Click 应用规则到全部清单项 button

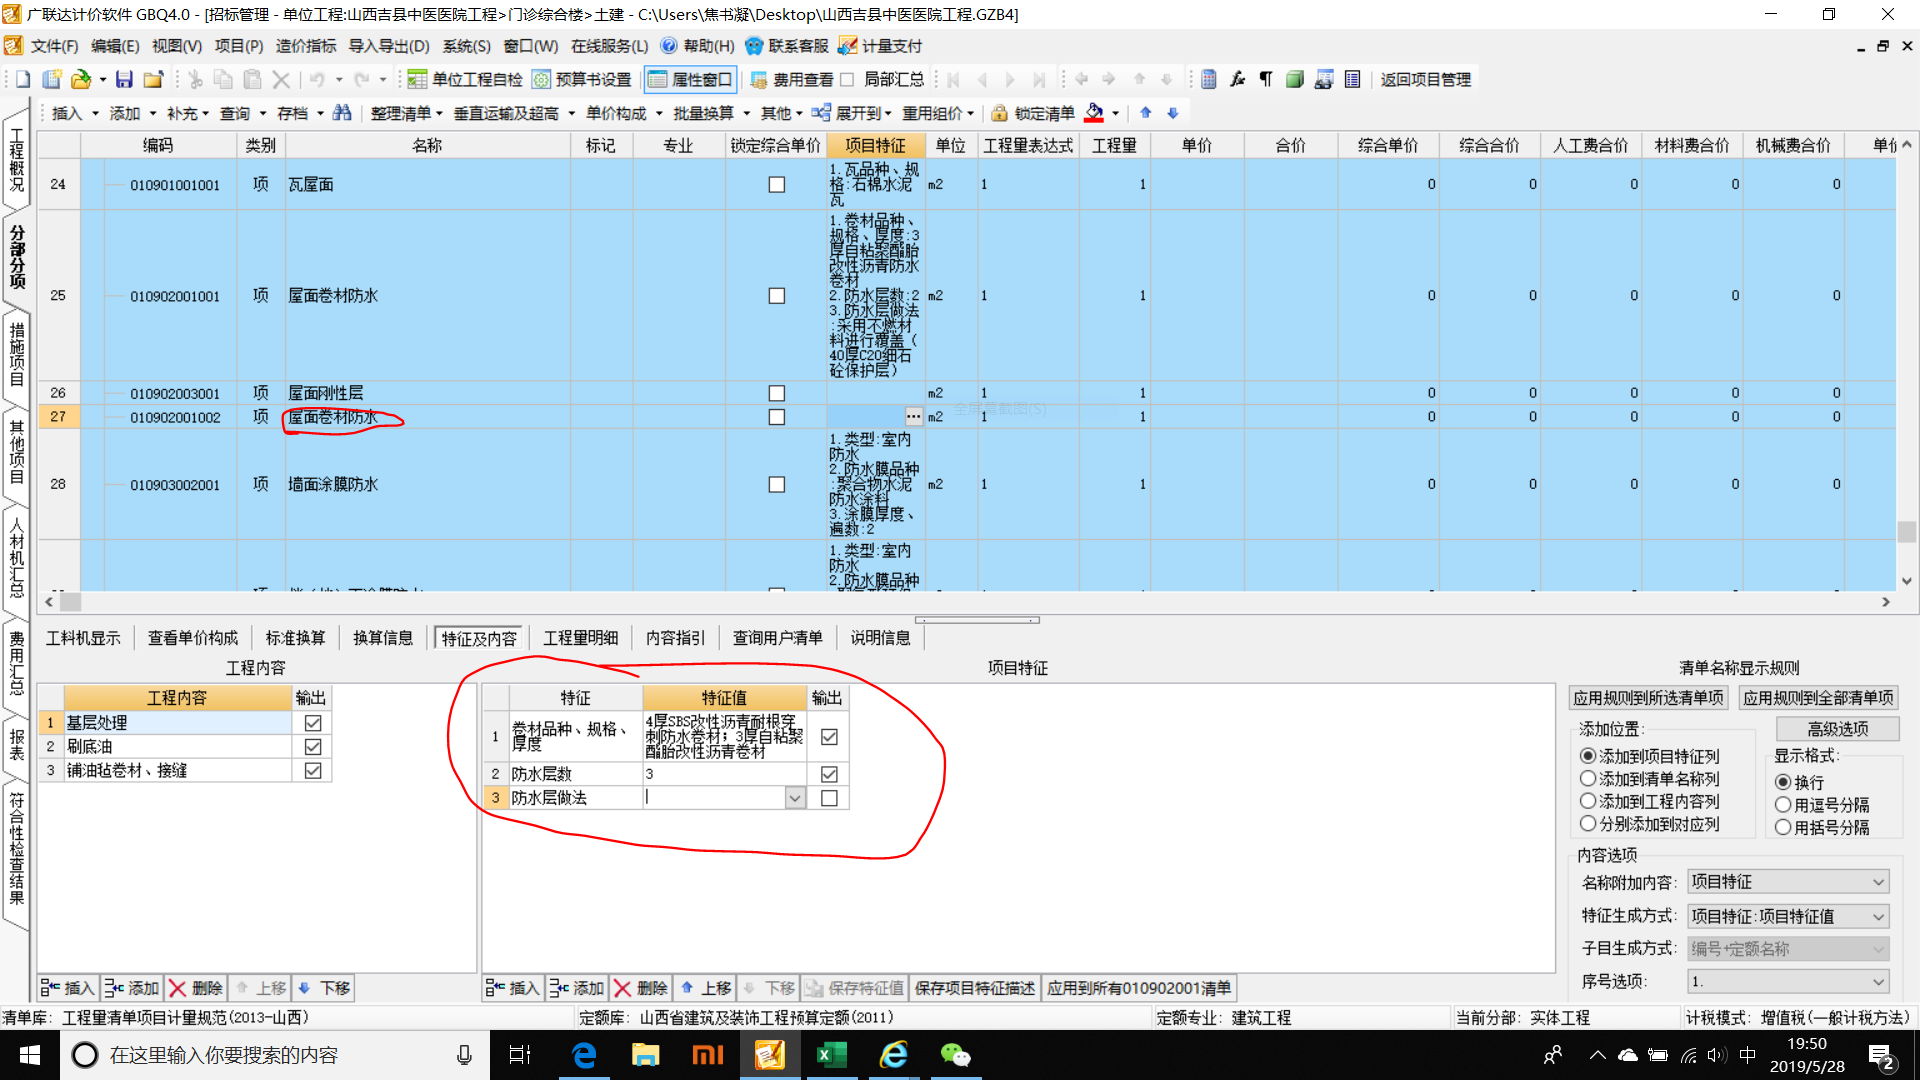pyautogui.click(x=1818, y=698)
